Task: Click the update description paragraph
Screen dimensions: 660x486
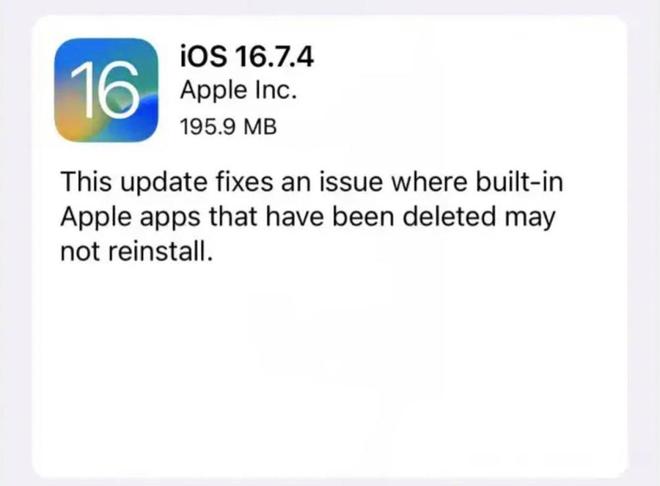Action: [312, 216]
